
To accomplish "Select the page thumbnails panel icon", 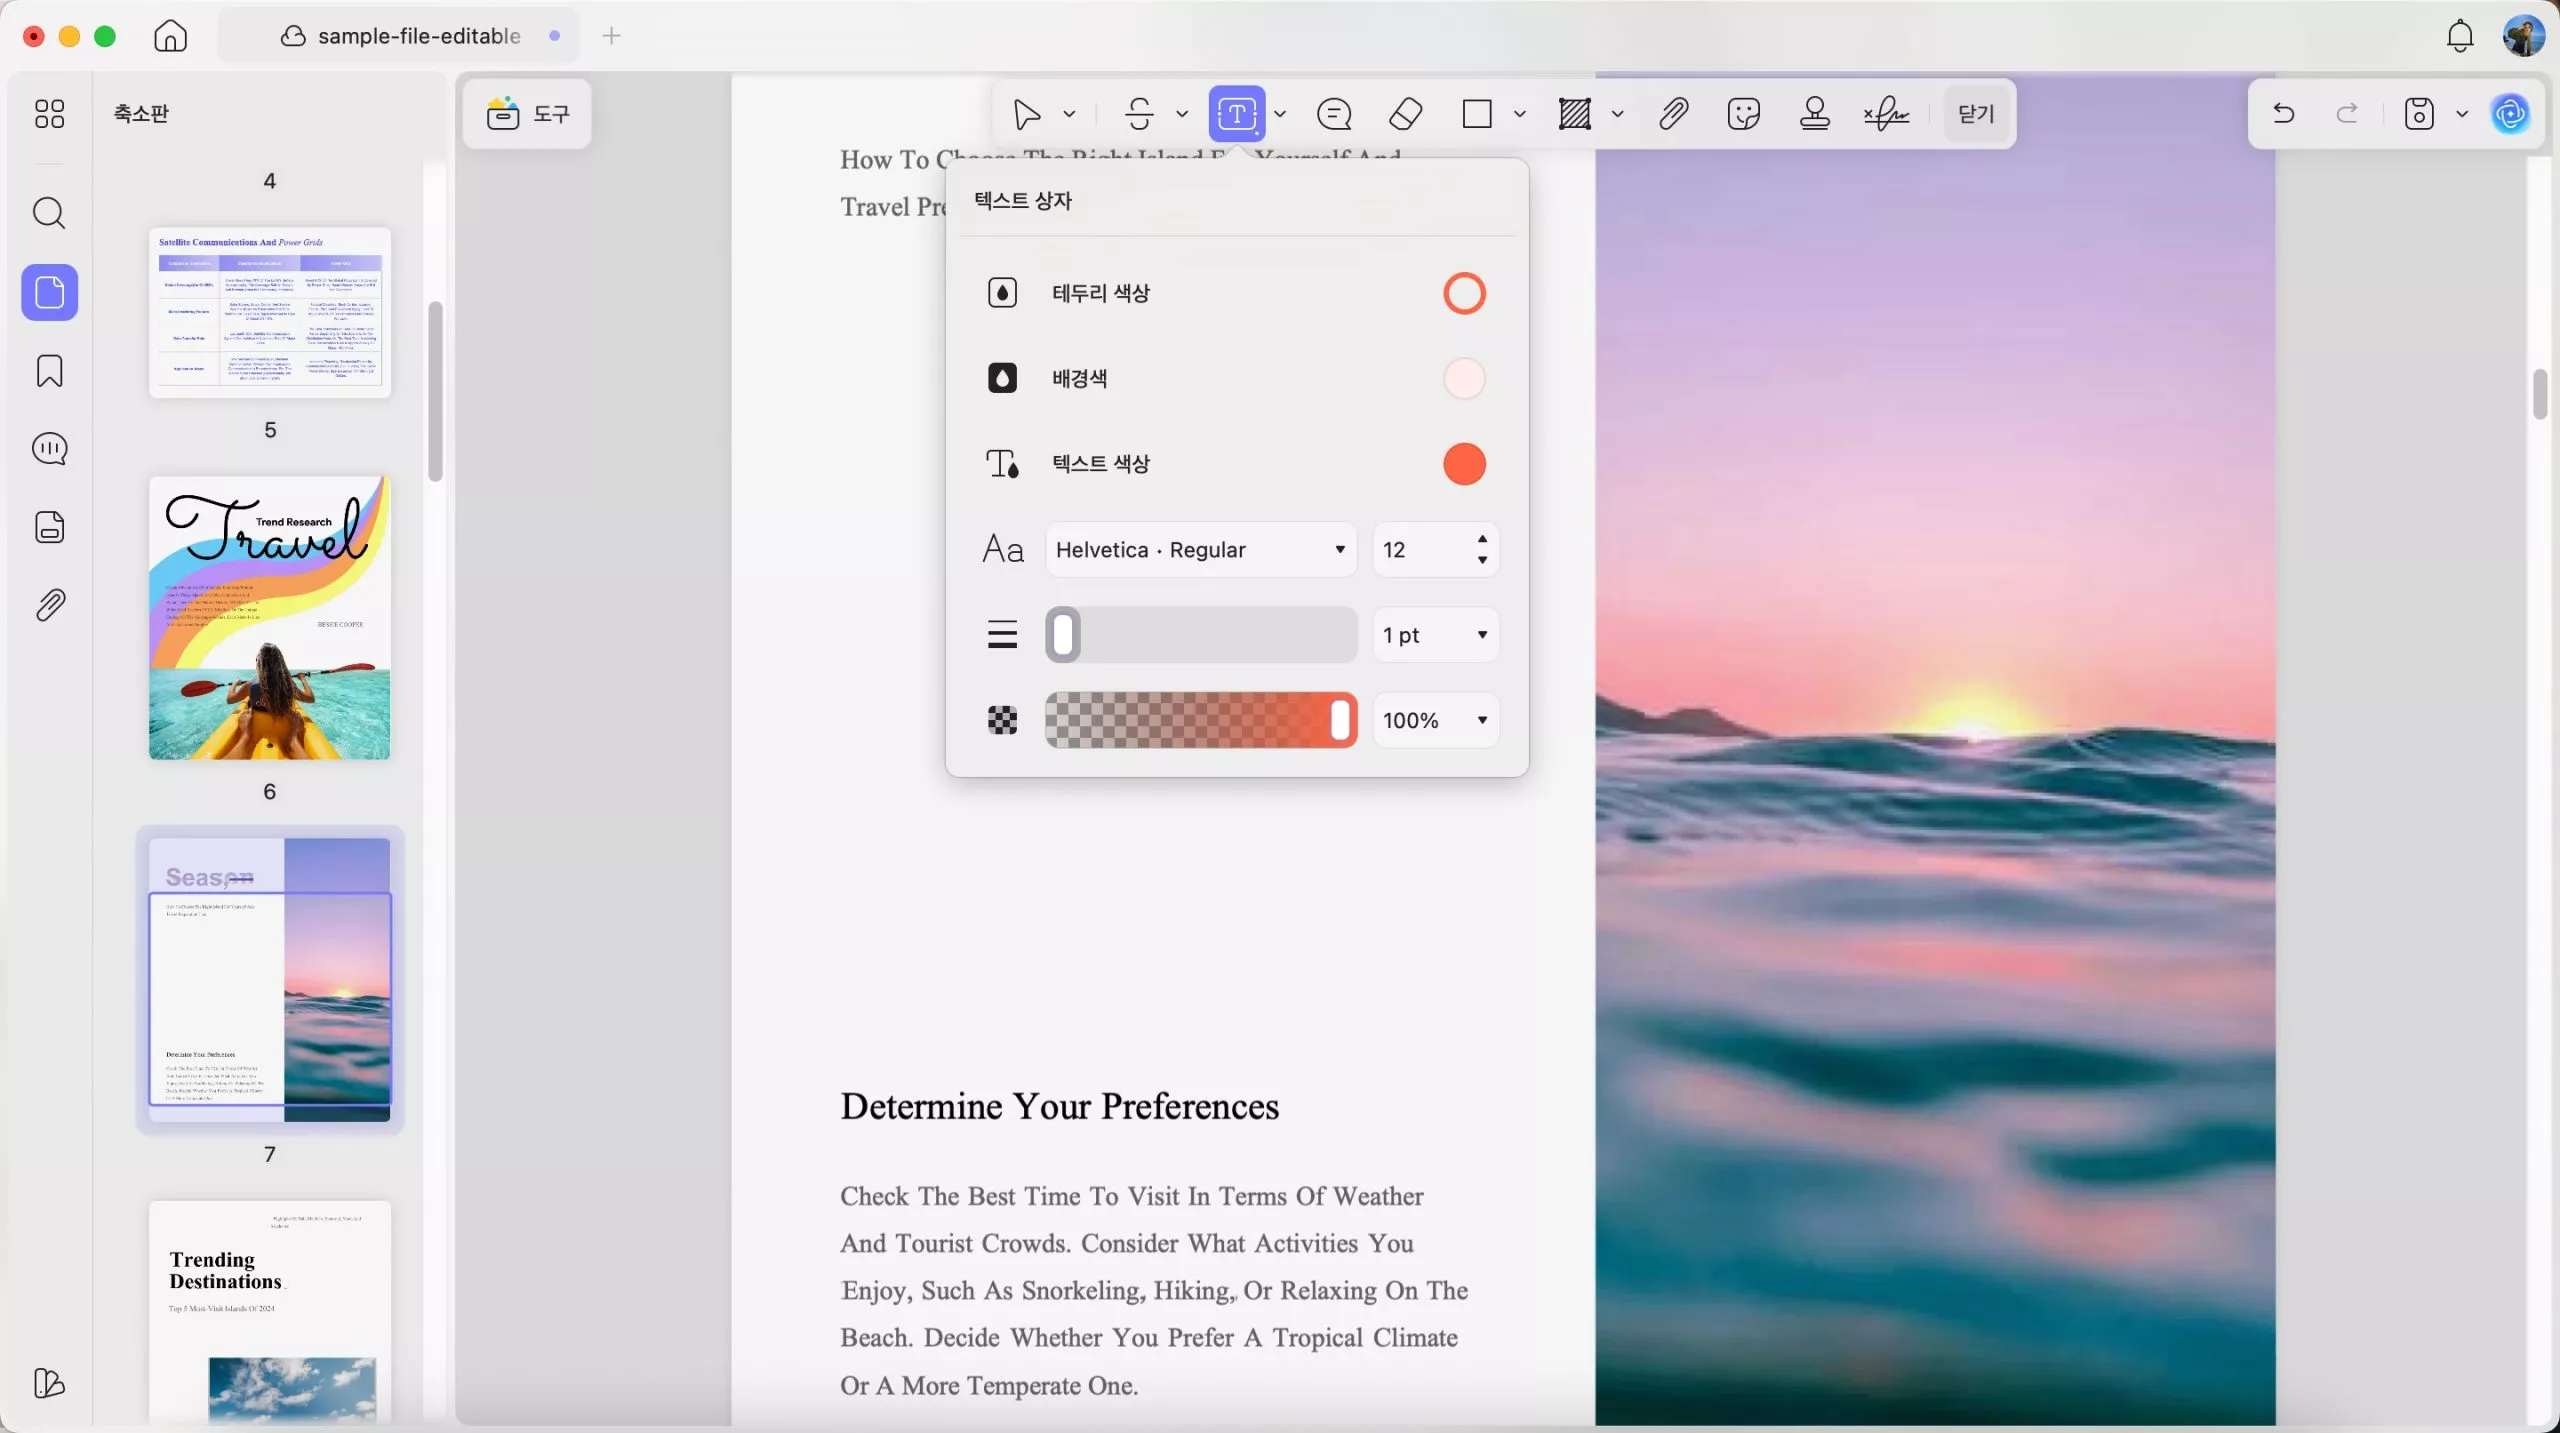I will tap(49, 292).
